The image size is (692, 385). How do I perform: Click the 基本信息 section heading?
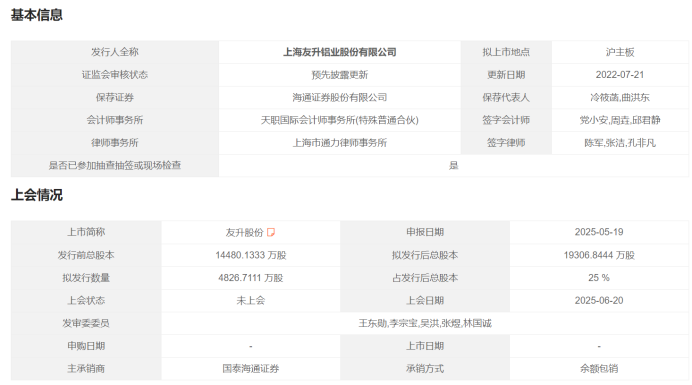pyautogui.click(x=37, y=15)
